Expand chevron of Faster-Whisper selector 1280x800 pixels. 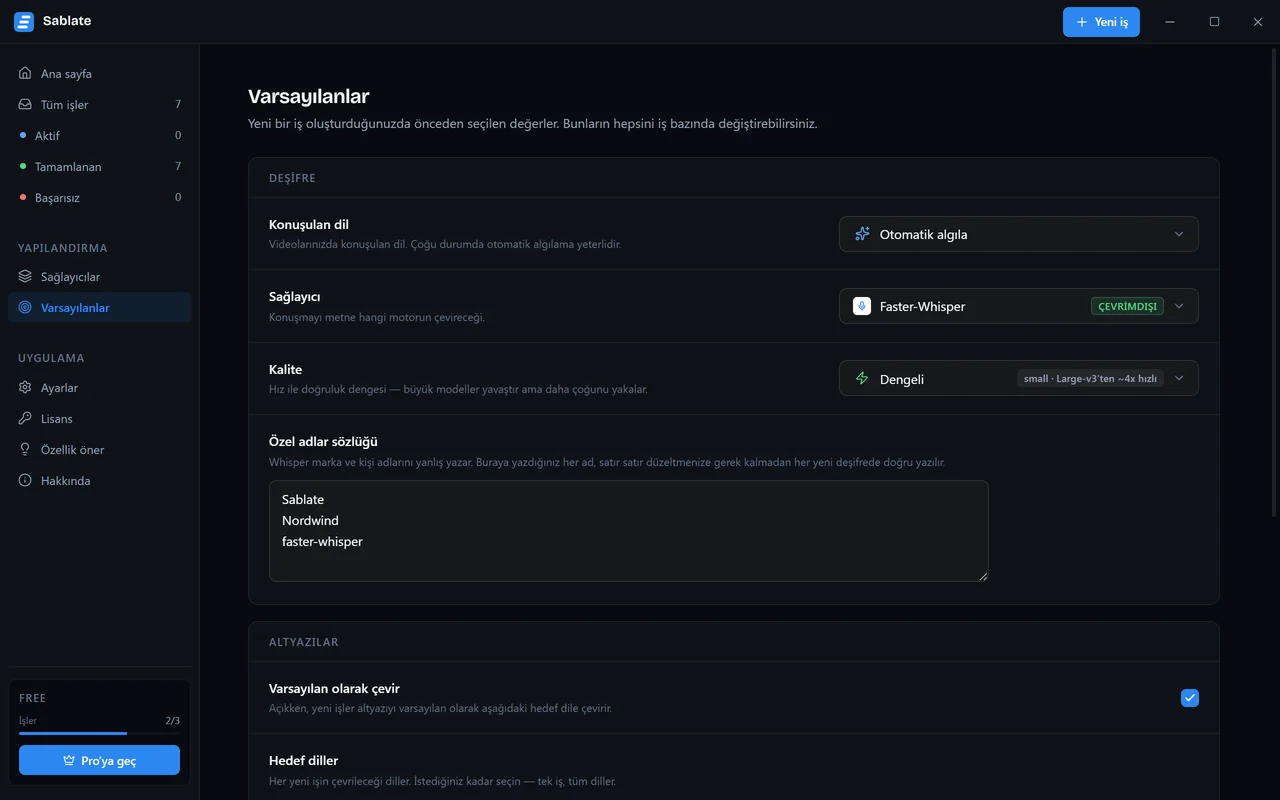pyautogui.click(x=1179, y=306)
